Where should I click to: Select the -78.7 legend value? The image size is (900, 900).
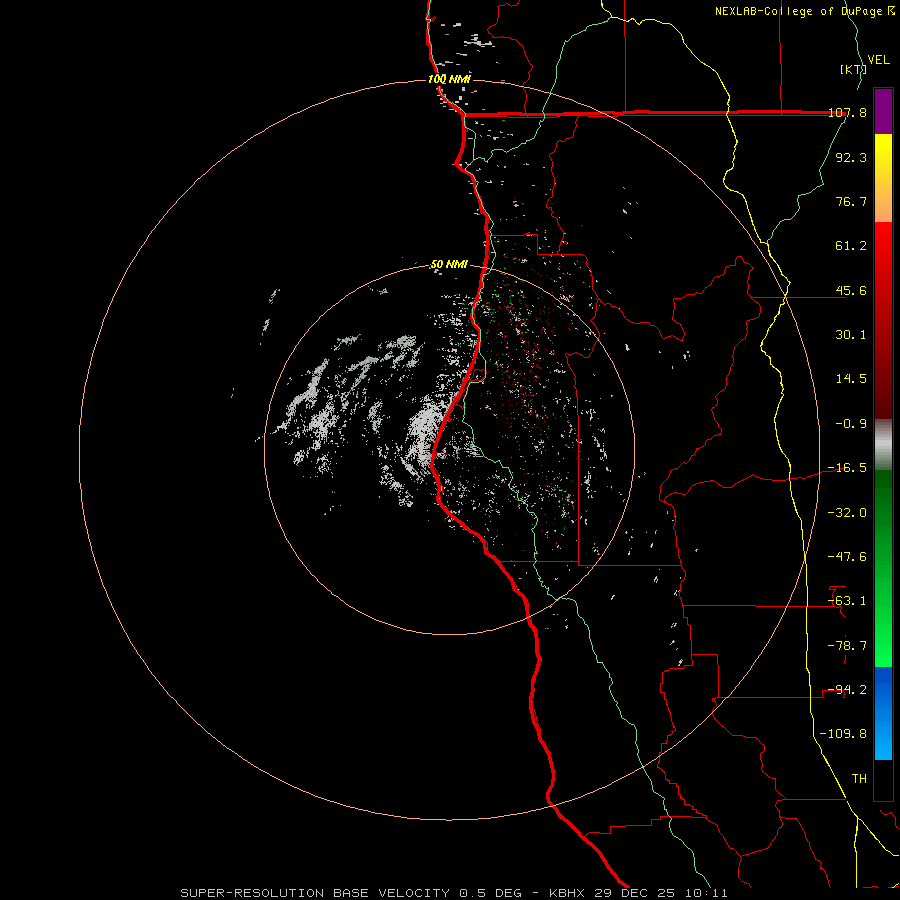pyautogui.click(x=847, y=646)
